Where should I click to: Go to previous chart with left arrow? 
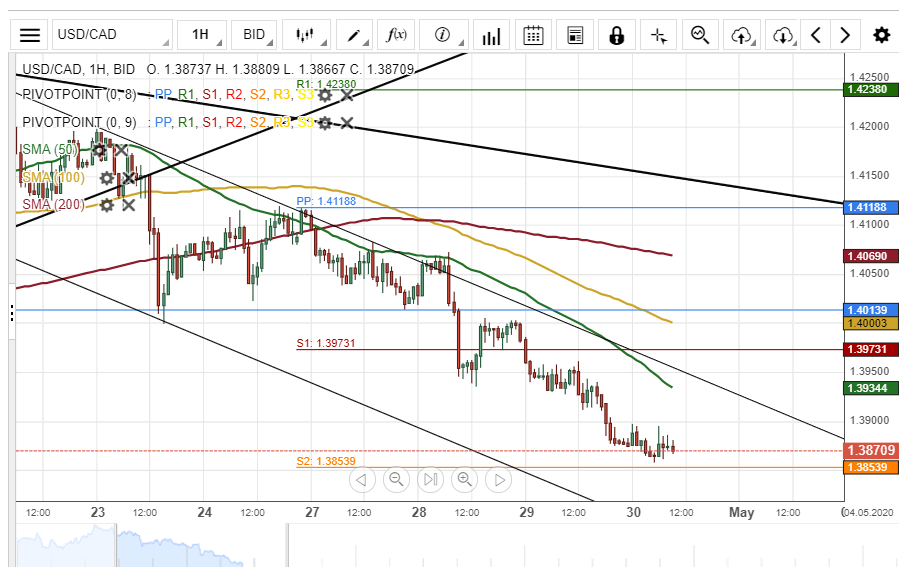(x=816, y=35)
